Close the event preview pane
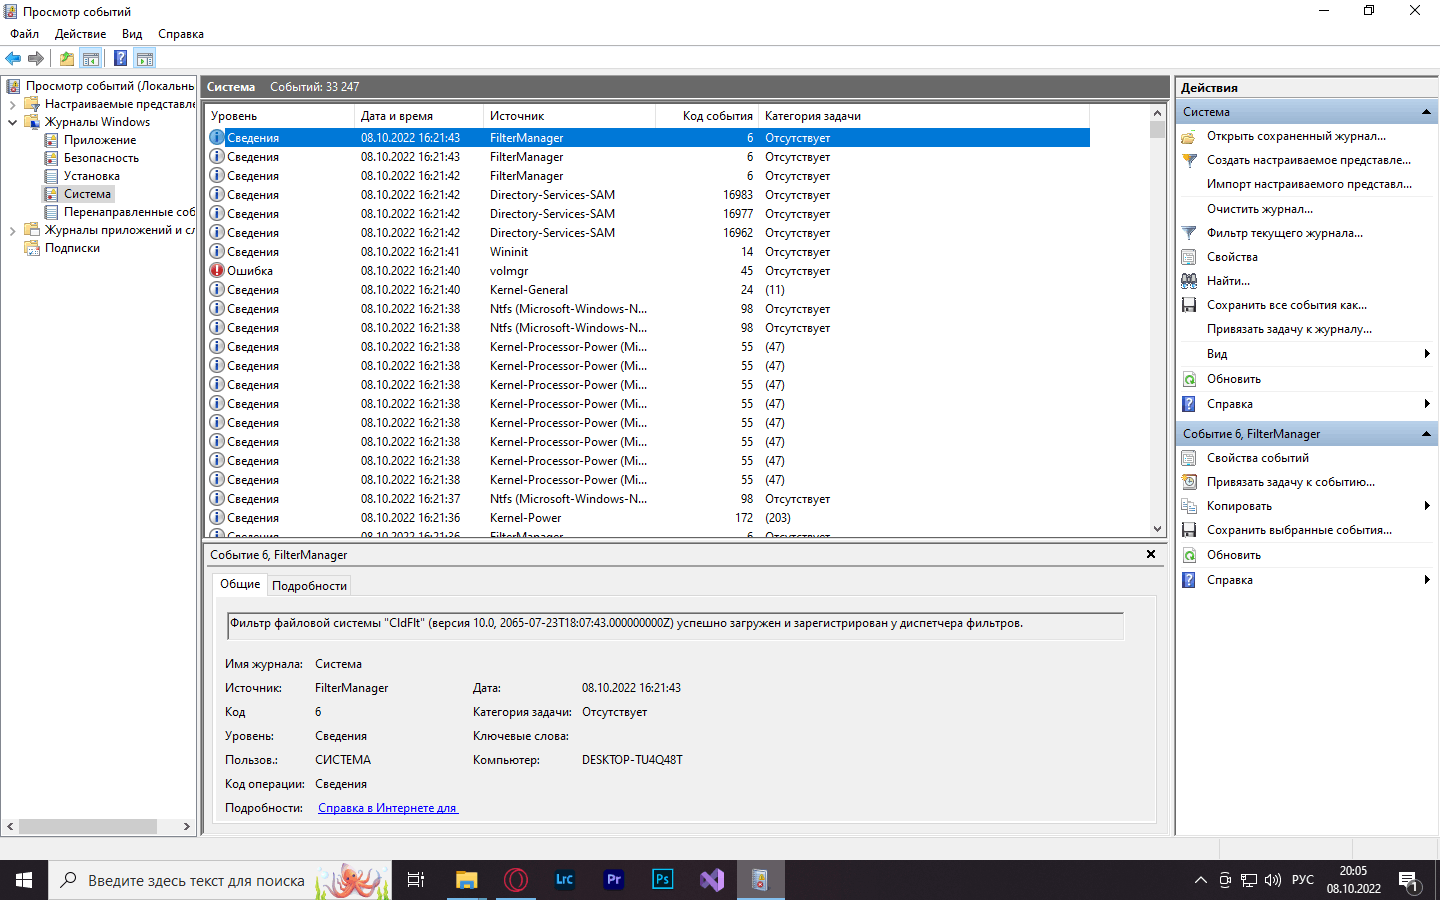This screenshot has width=1440, height=900. click(1151, 554)
